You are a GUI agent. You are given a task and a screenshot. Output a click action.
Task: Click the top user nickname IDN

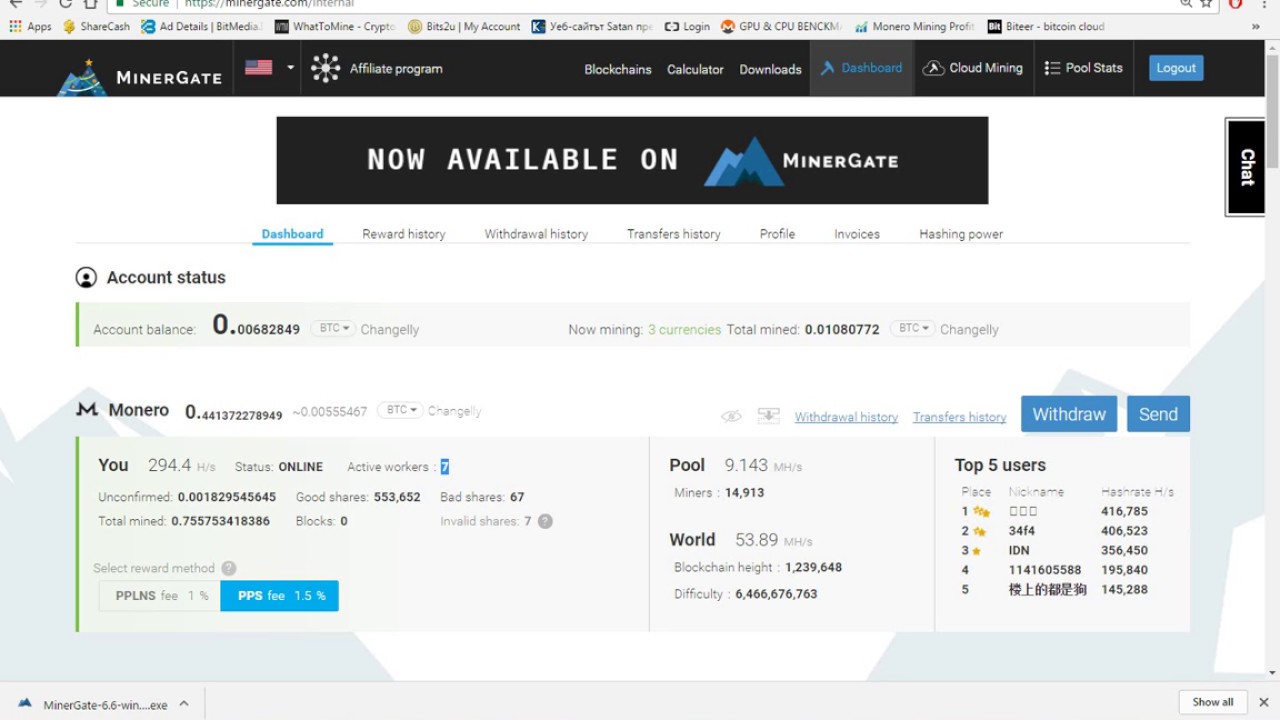tap(1019, 550)
